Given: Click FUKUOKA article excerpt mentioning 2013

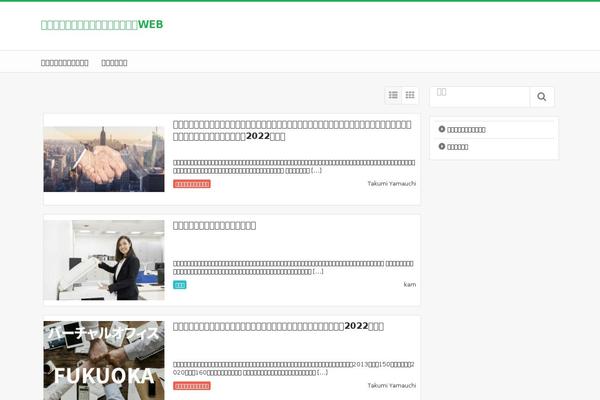Looking at the screenshot, I should (x=293, y=368).
